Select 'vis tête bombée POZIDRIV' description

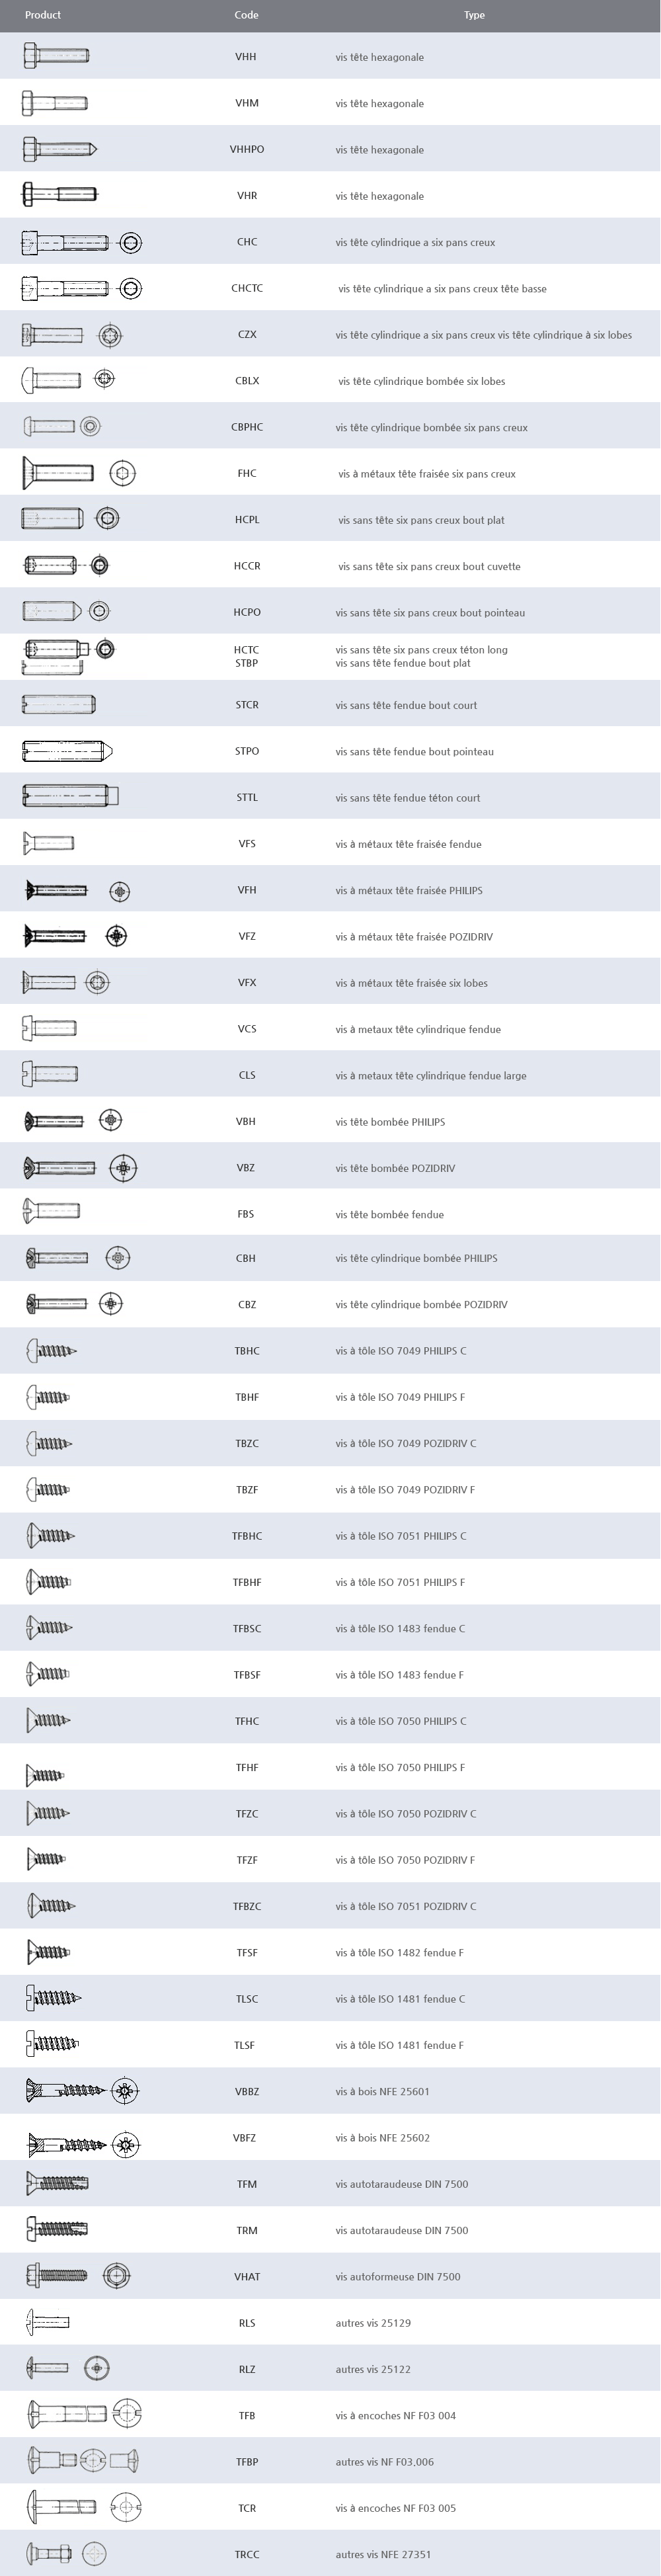click(395, 1168)
